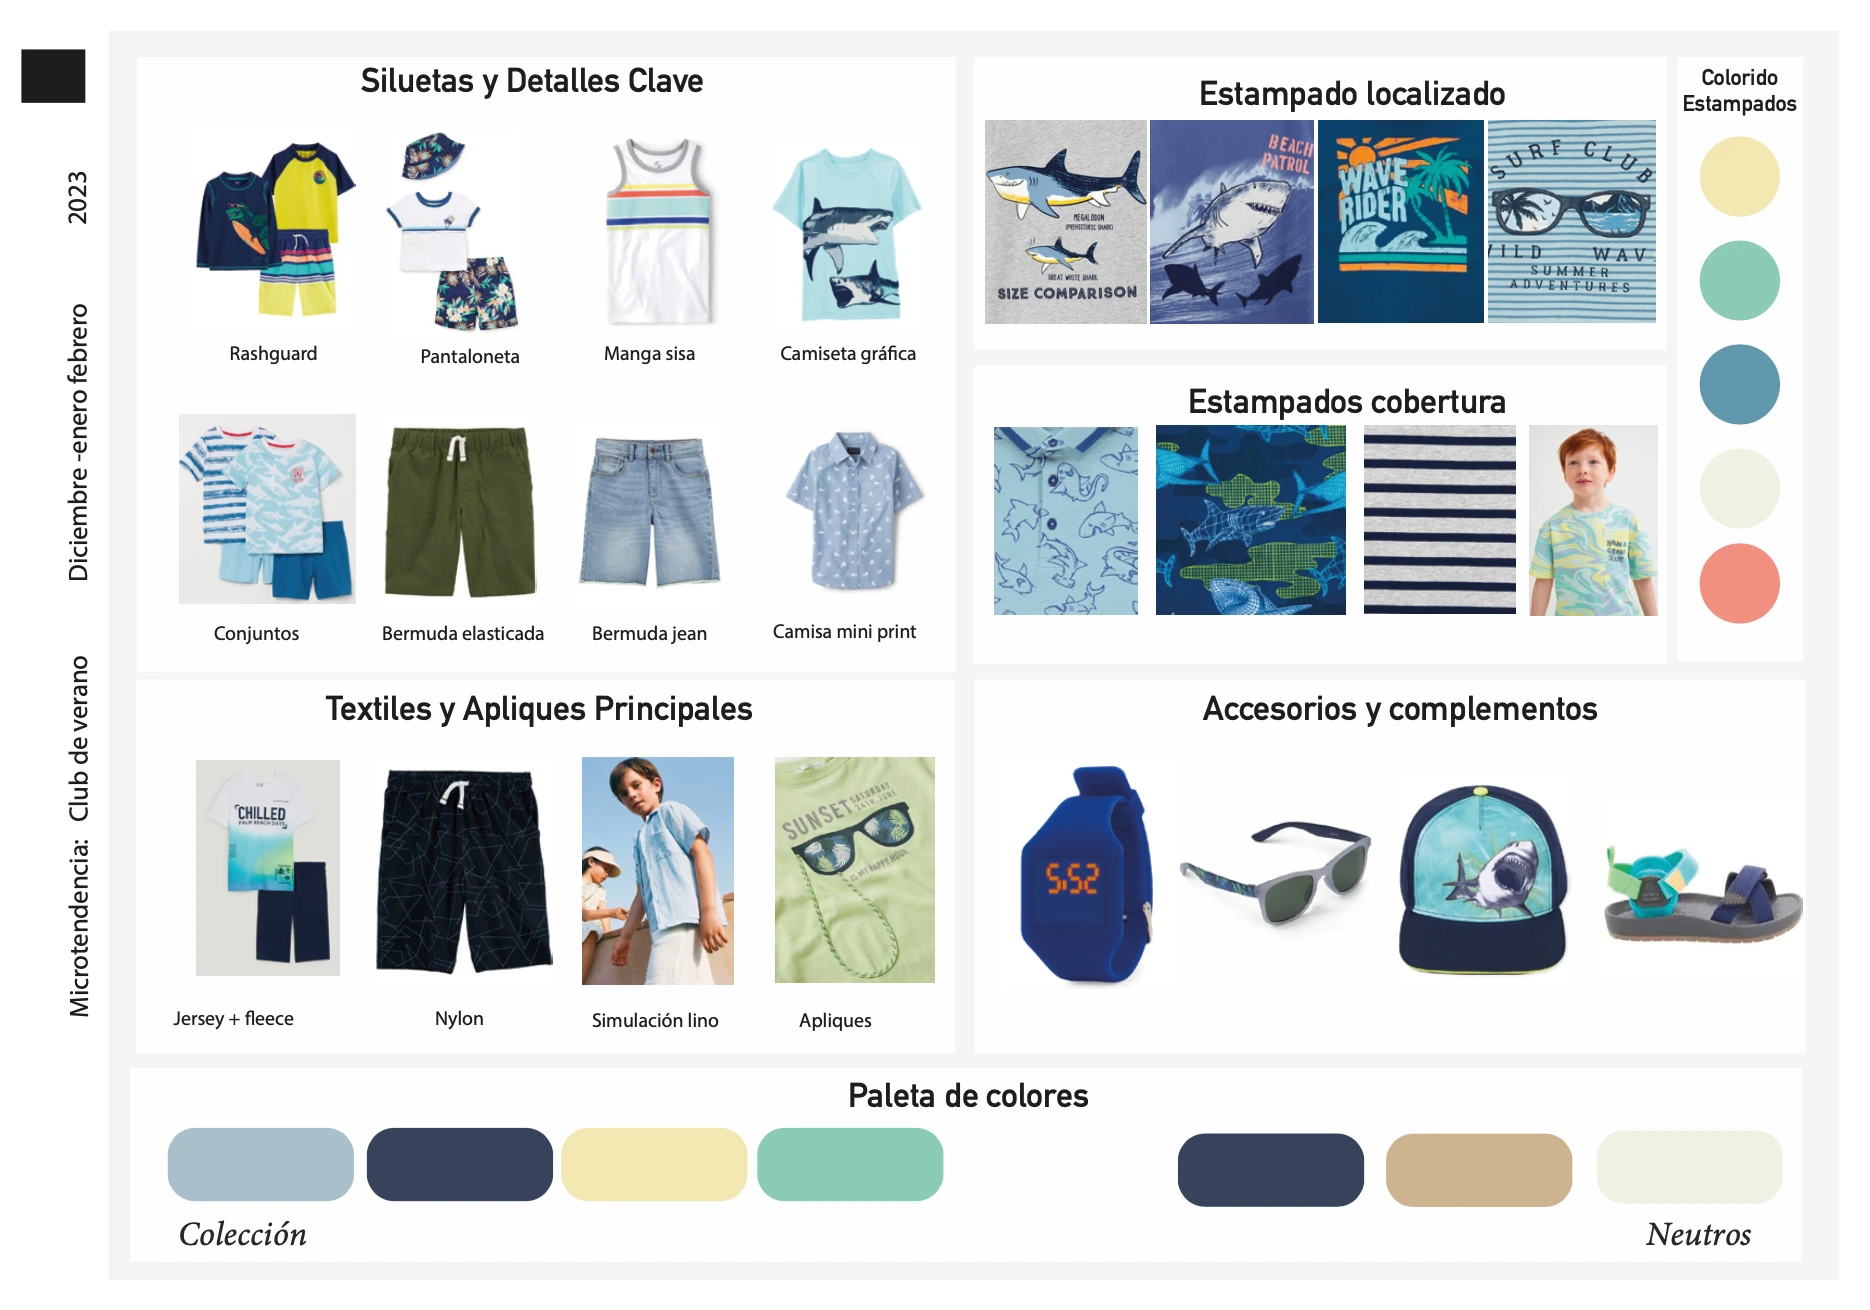Click the striped Manga sisa tank top

(x=658, y=230)
